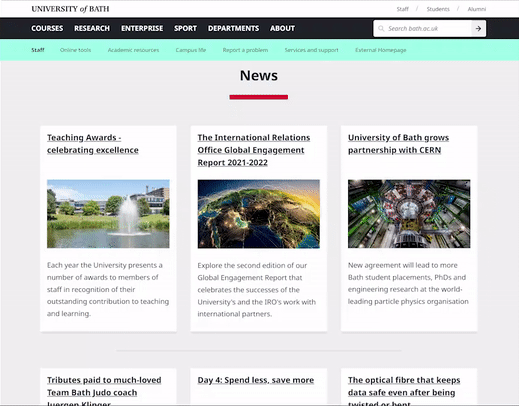Open Day 4: Spend less, save more
The height and width of the screenshot is (406, 519).
pos(256,380)
